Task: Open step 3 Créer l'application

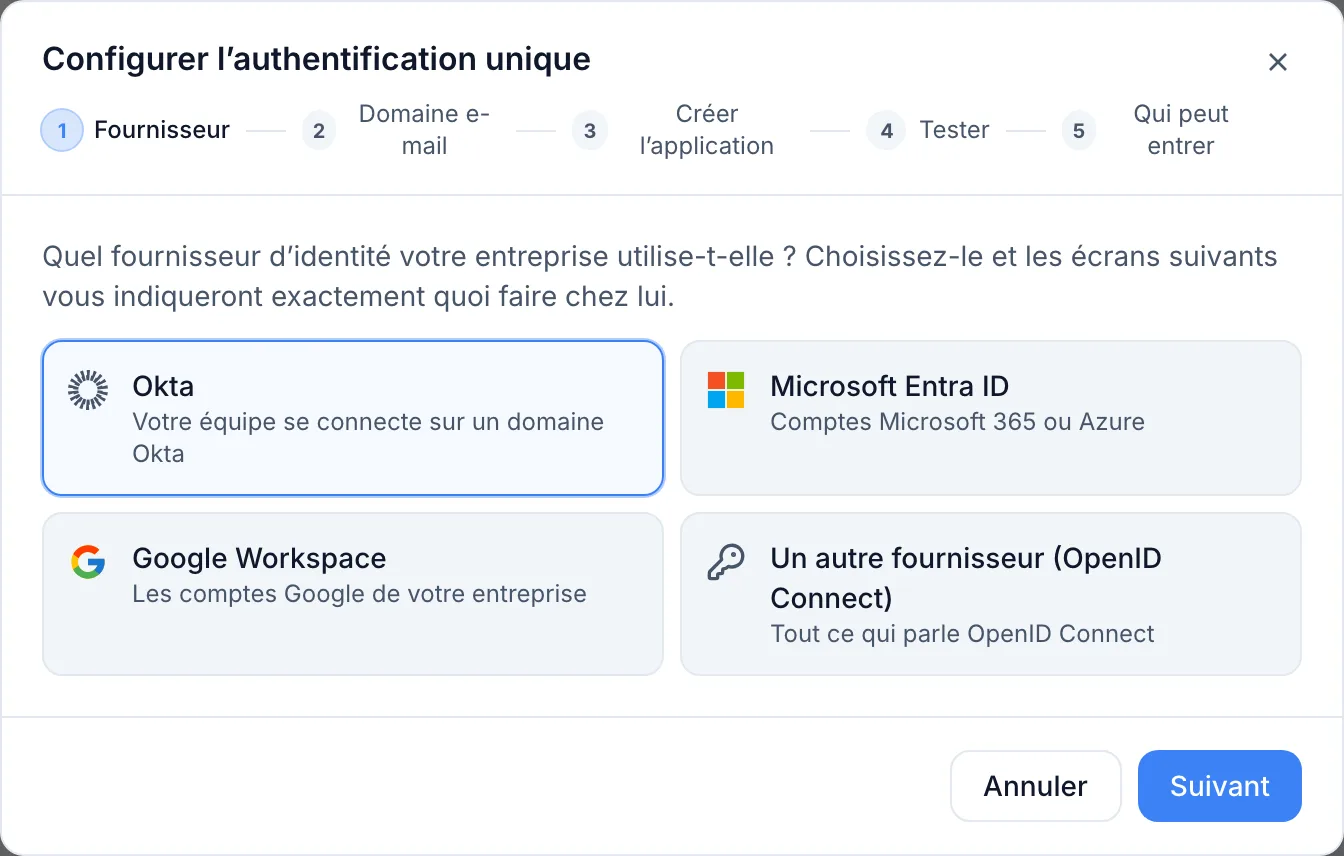Action: point(680,130)
